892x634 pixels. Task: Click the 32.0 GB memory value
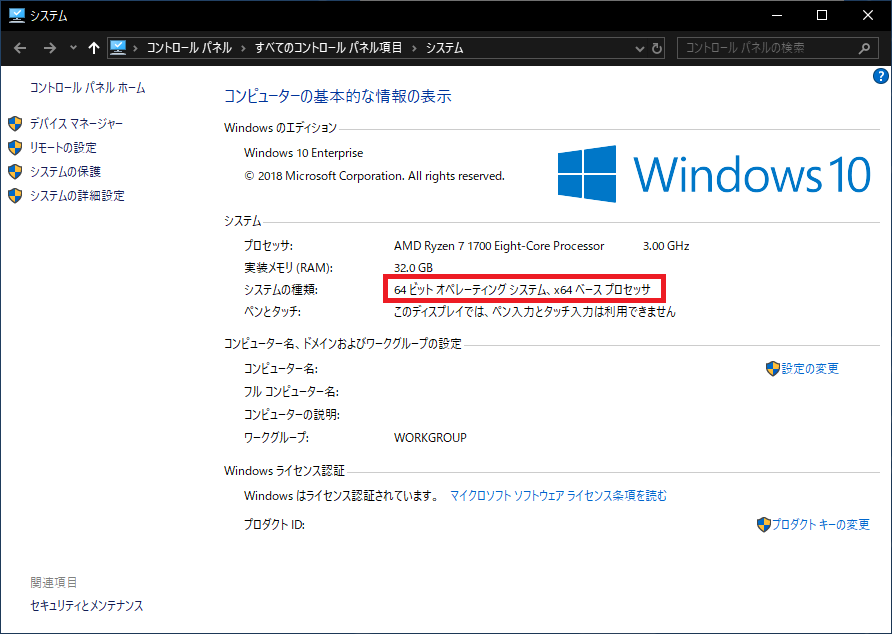pyautogui.click(x=413, y=267)
